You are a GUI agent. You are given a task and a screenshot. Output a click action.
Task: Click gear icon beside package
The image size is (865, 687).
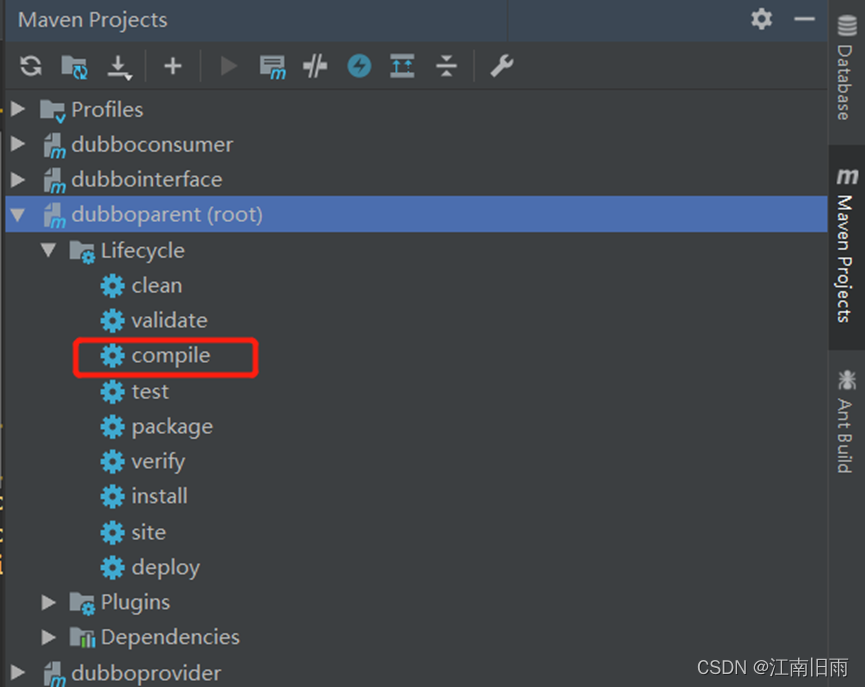click(x=113, y=427)
